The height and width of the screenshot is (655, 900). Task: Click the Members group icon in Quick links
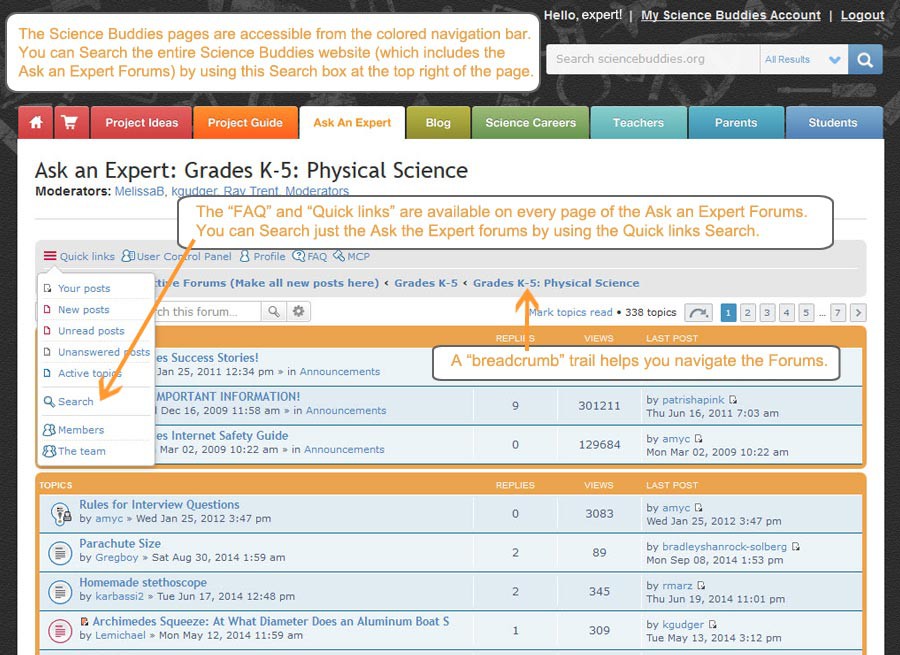coord(49,429)
